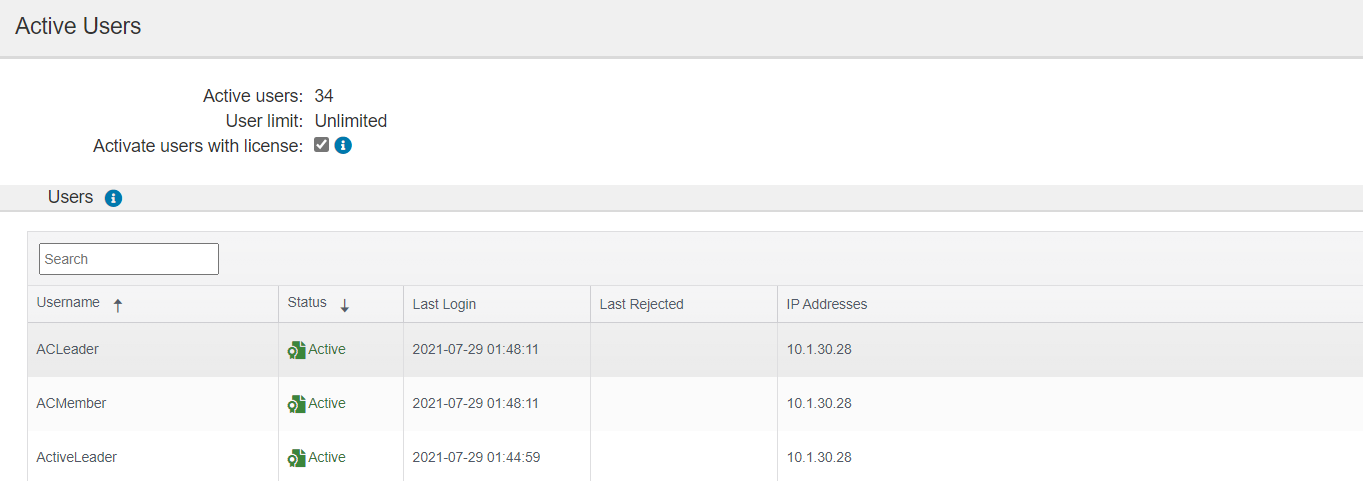Click Last Rejected column header
This screenshot has width=1363, height=481.
click(684, 303)
